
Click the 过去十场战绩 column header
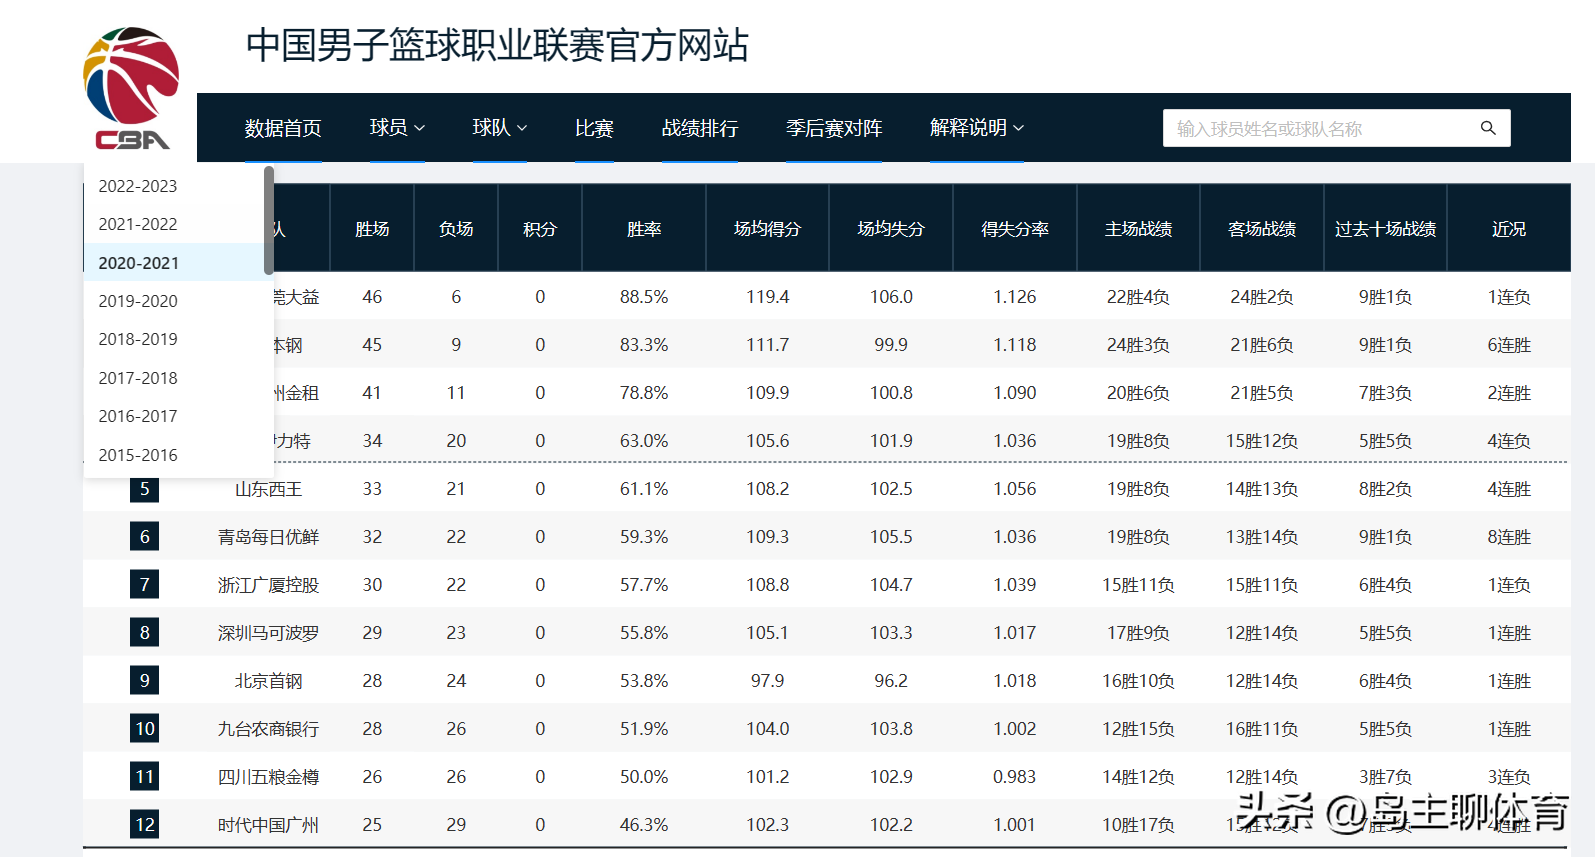1385,229
